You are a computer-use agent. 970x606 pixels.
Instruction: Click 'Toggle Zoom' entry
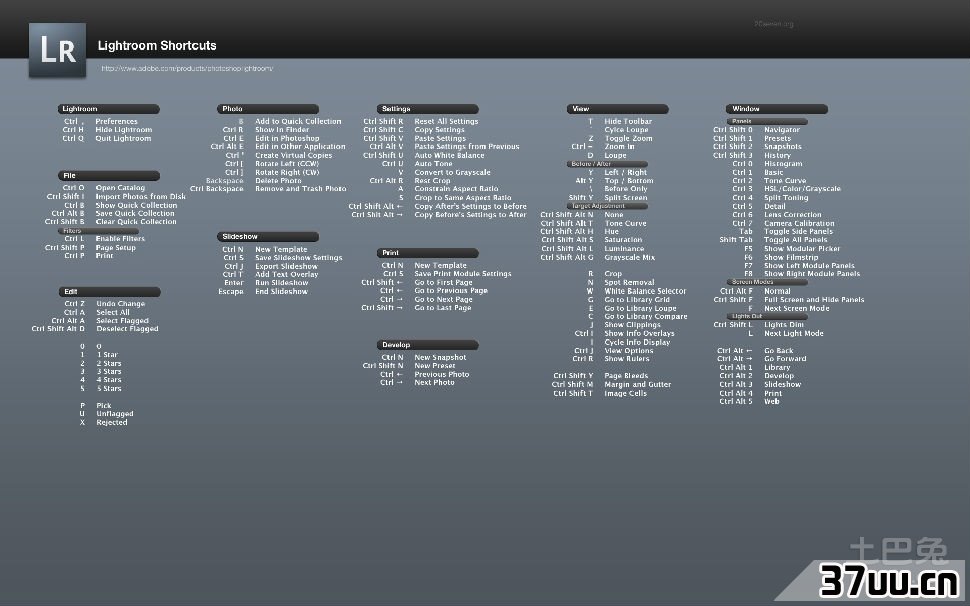(x=629, y=139)
